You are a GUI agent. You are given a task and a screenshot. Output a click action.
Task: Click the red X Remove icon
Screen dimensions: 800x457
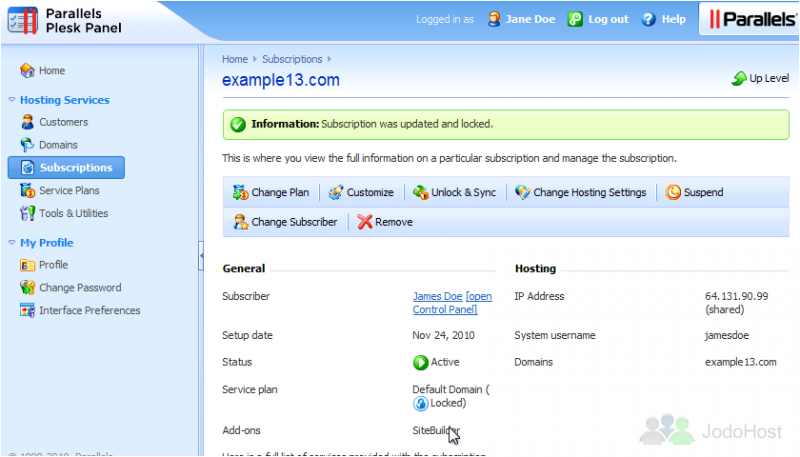click(x=365, y=222)
